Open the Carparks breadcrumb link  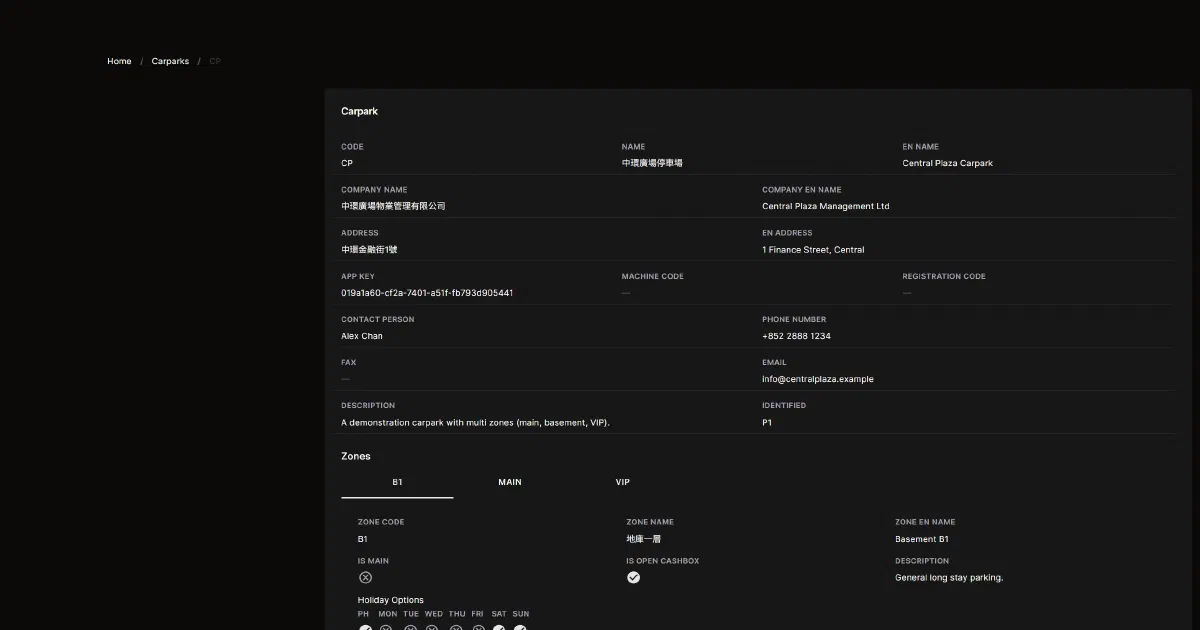[x=170, y=61]
